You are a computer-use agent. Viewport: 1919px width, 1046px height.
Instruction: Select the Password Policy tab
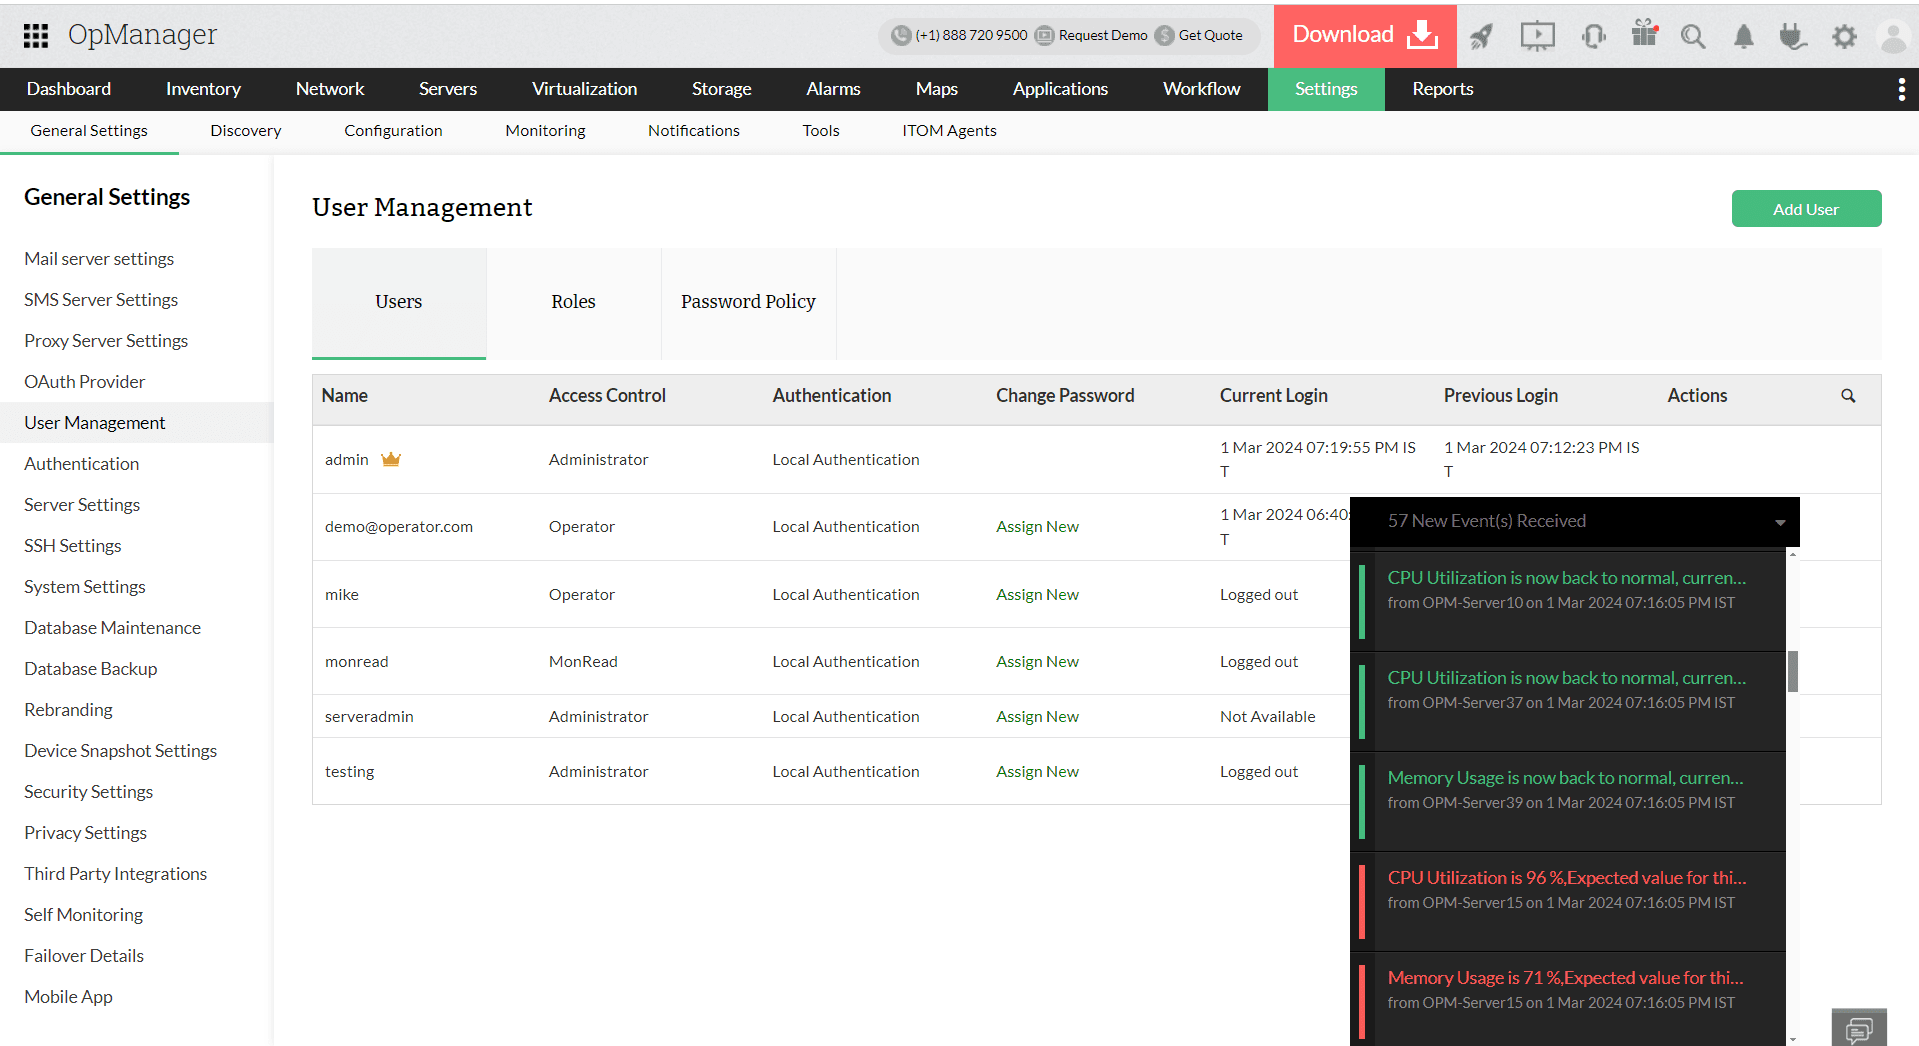click(x=749, y=303)
